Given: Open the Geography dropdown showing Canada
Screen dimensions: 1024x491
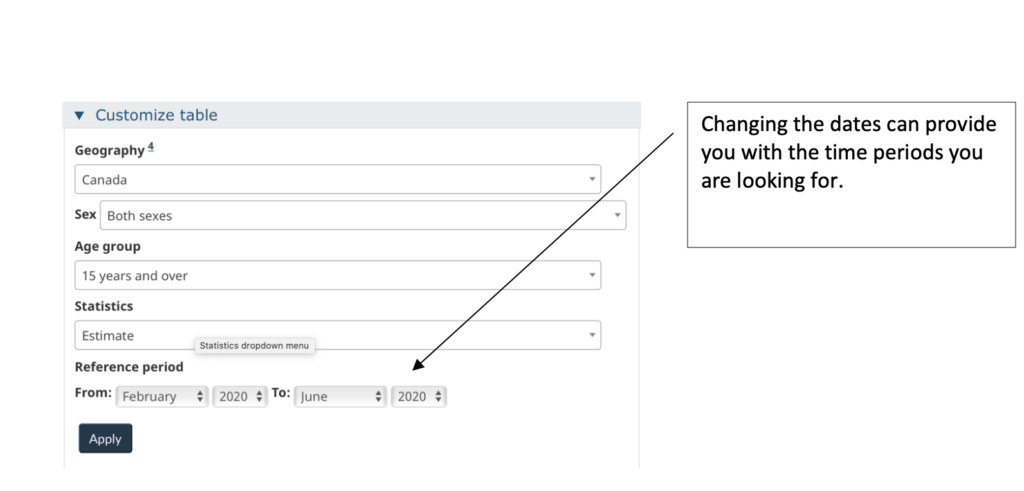Looking at the screenshot, I should [x=337, y=180].
